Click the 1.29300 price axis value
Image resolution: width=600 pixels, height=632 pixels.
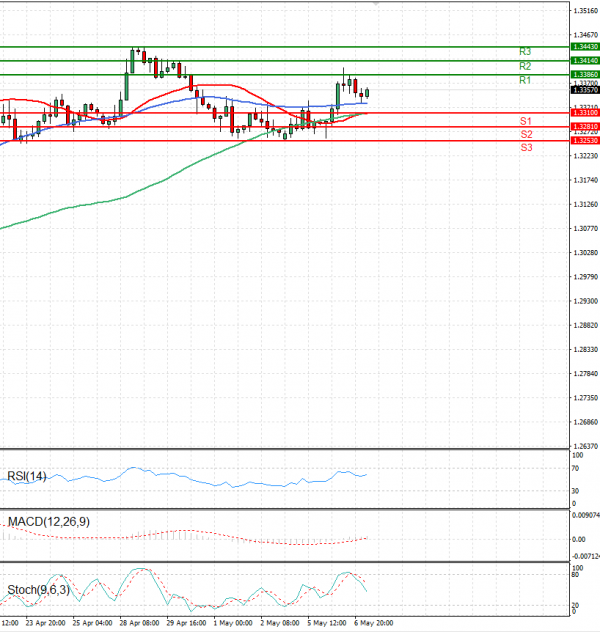[586, 301]
